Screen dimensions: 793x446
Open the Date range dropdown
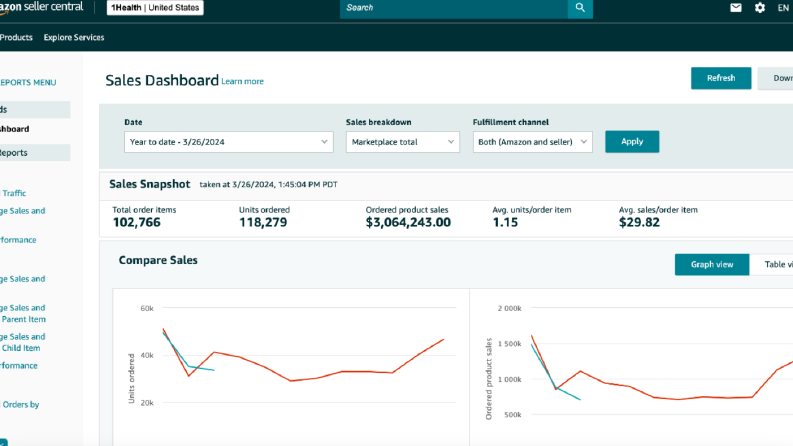229,142
